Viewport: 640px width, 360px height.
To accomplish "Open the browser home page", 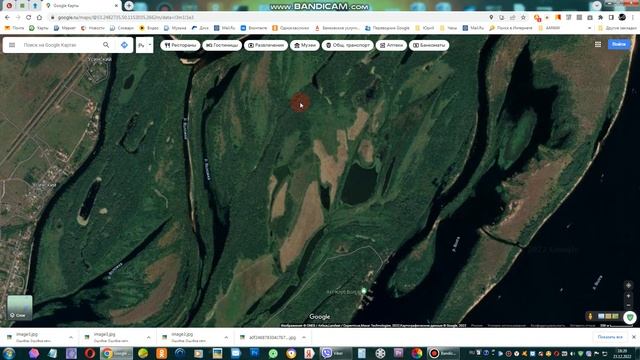I will click(x=39, y=18).
